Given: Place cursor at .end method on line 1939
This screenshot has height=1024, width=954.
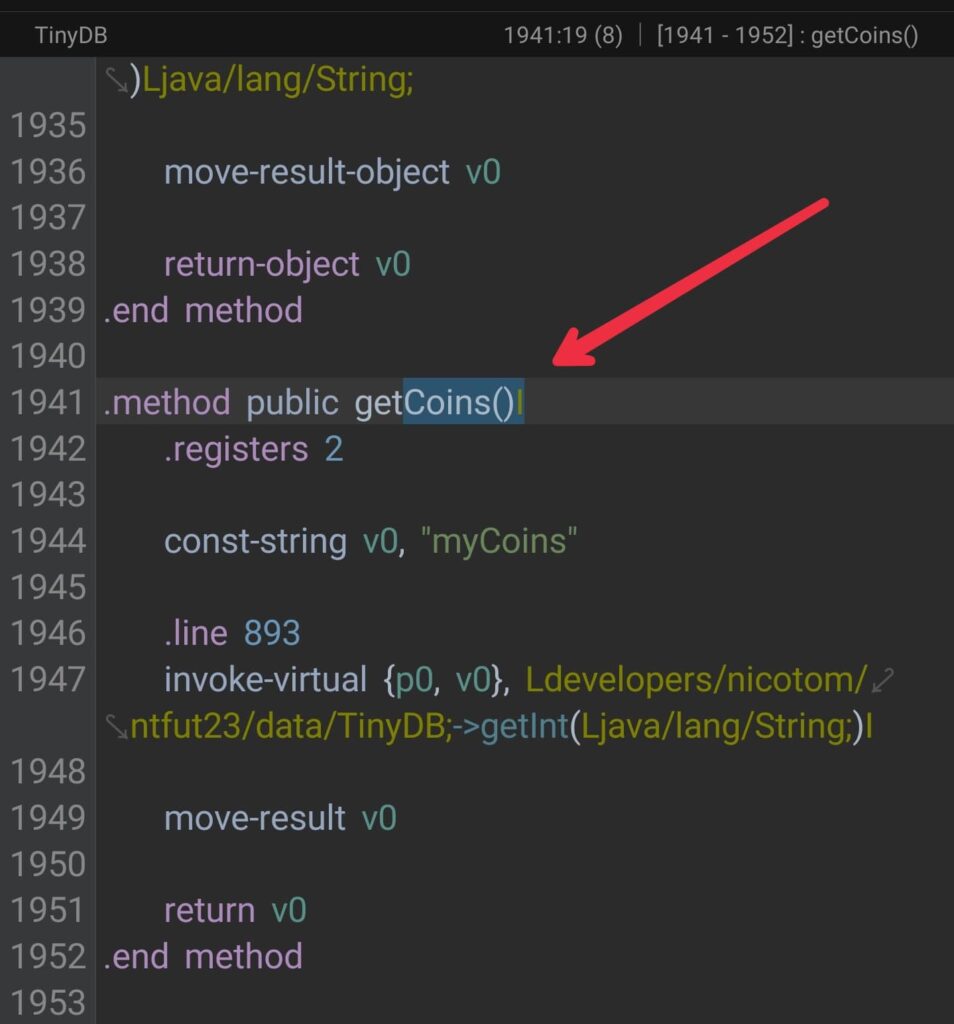Looking at the screenshot, I should tap(203, 310).
